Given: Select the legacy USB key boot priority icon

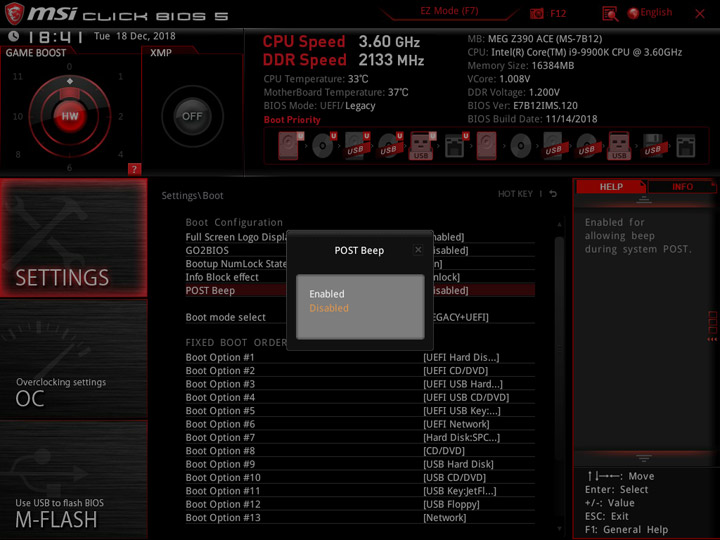Looking at the screenshot, I should pyautogui.click(x=619, y=146).
